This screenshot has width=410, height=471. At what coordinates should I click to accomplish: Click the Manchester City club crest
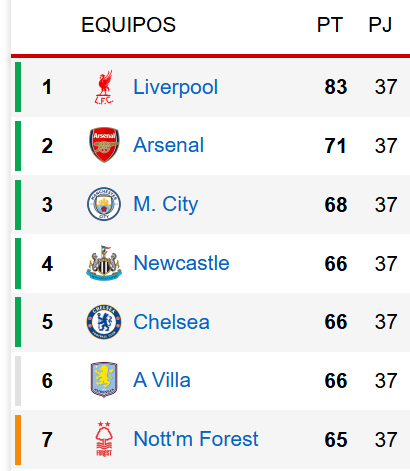[104, 204]
